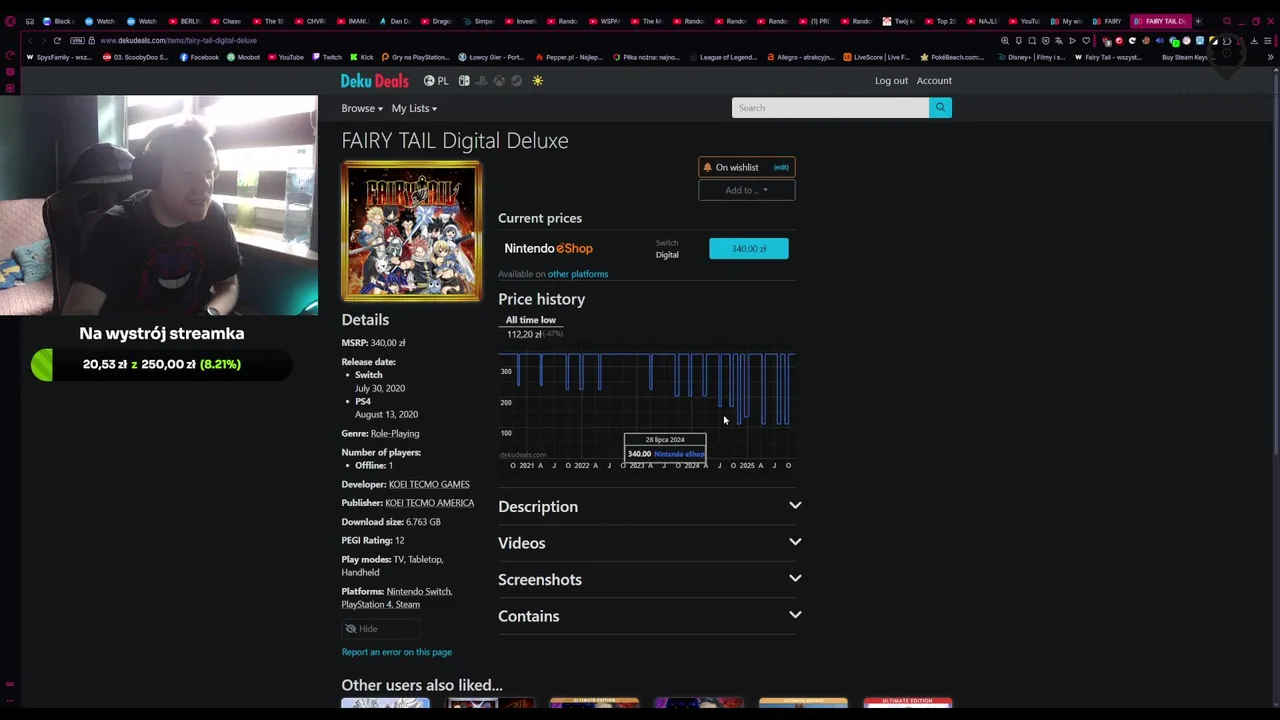The height and width of the screenshot is (720, 1280).
Task: Open the Allegro bookmark
Action: 800,57
